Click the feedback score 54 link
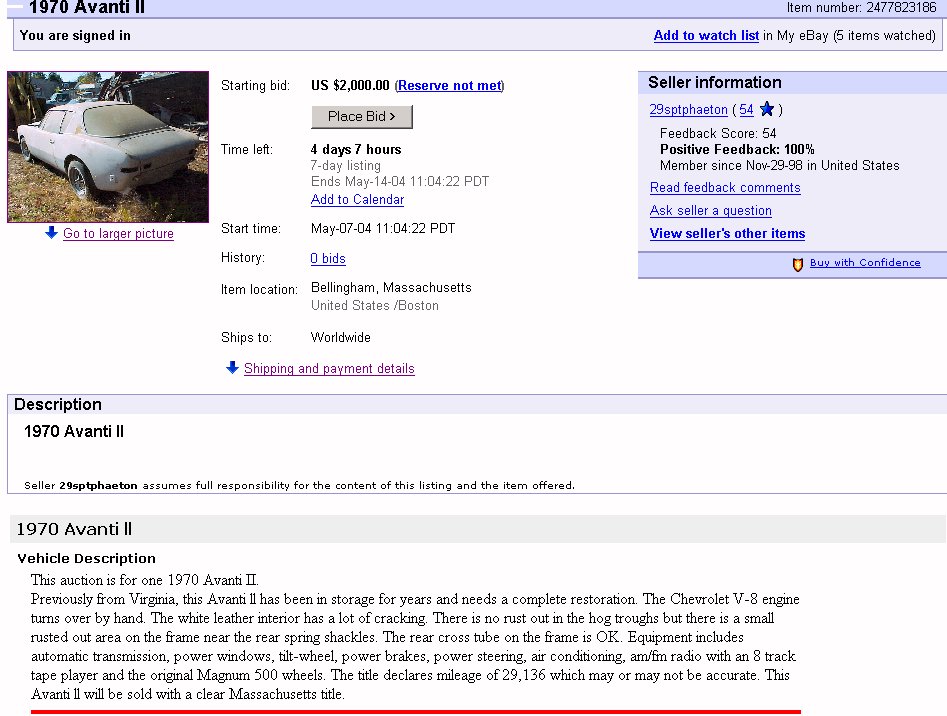The image size is (947, 716). [x=746, y=110]
